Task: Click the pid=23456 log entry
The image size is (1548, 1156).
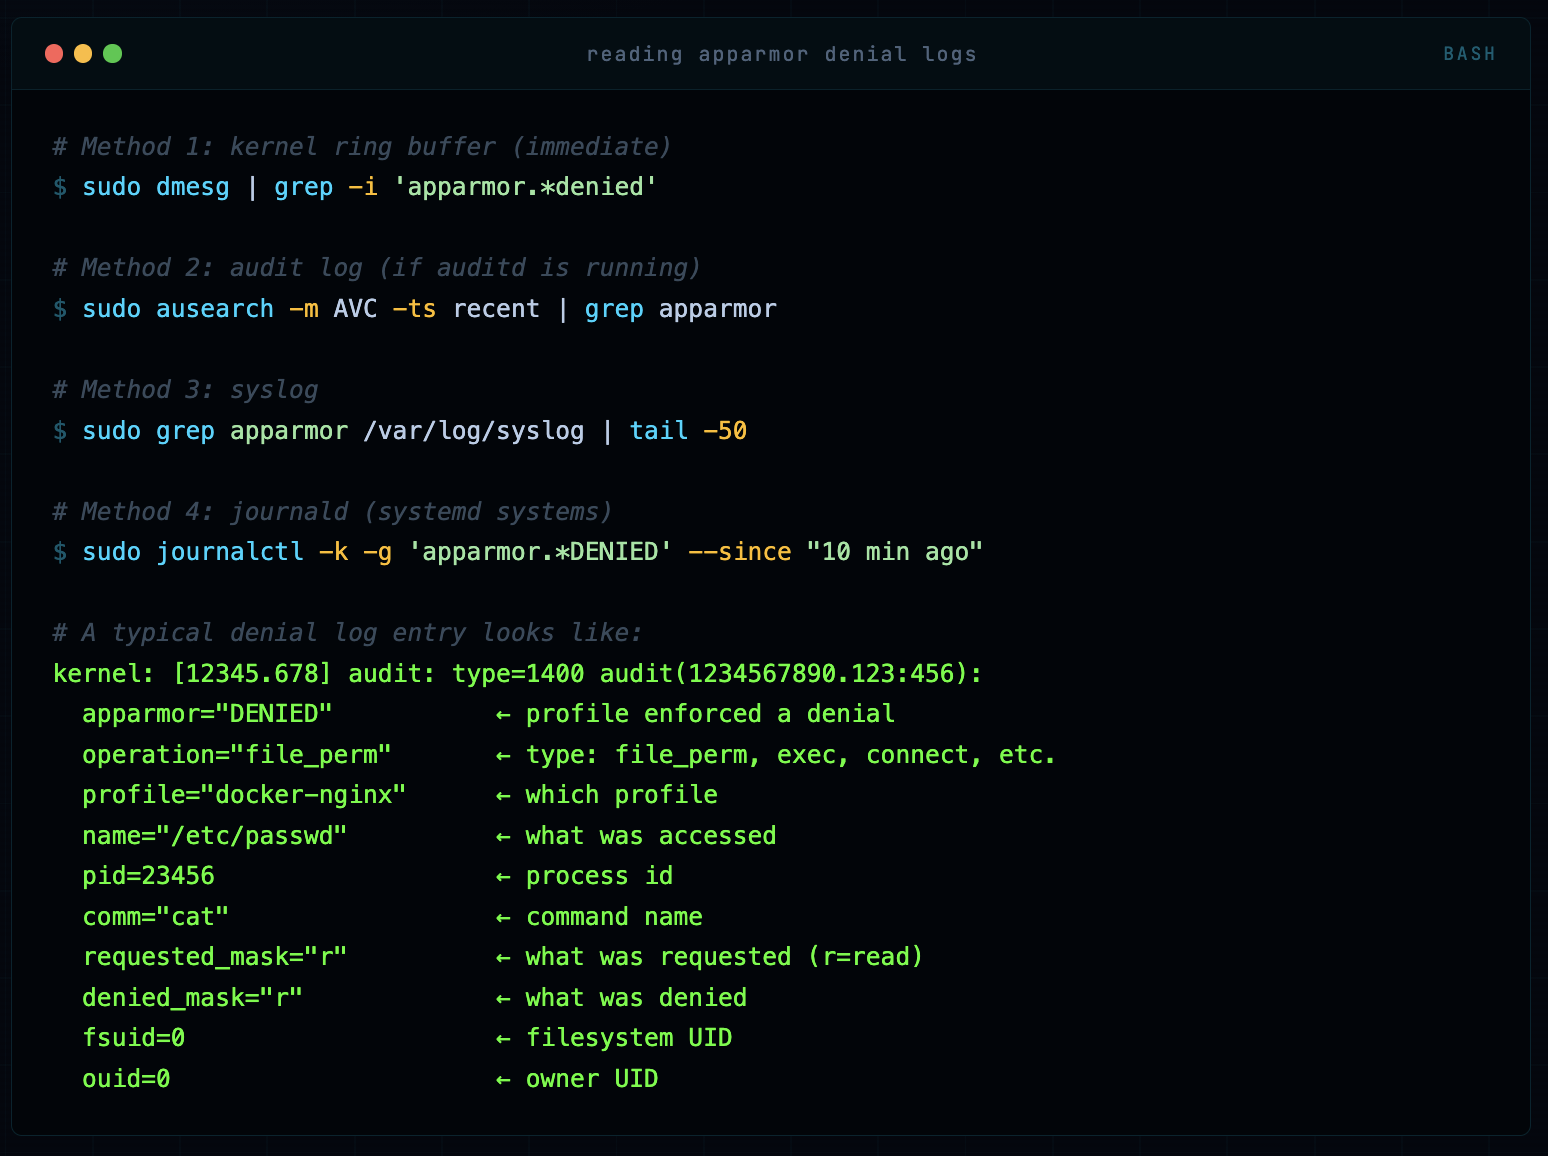Action: click(148, 876)
